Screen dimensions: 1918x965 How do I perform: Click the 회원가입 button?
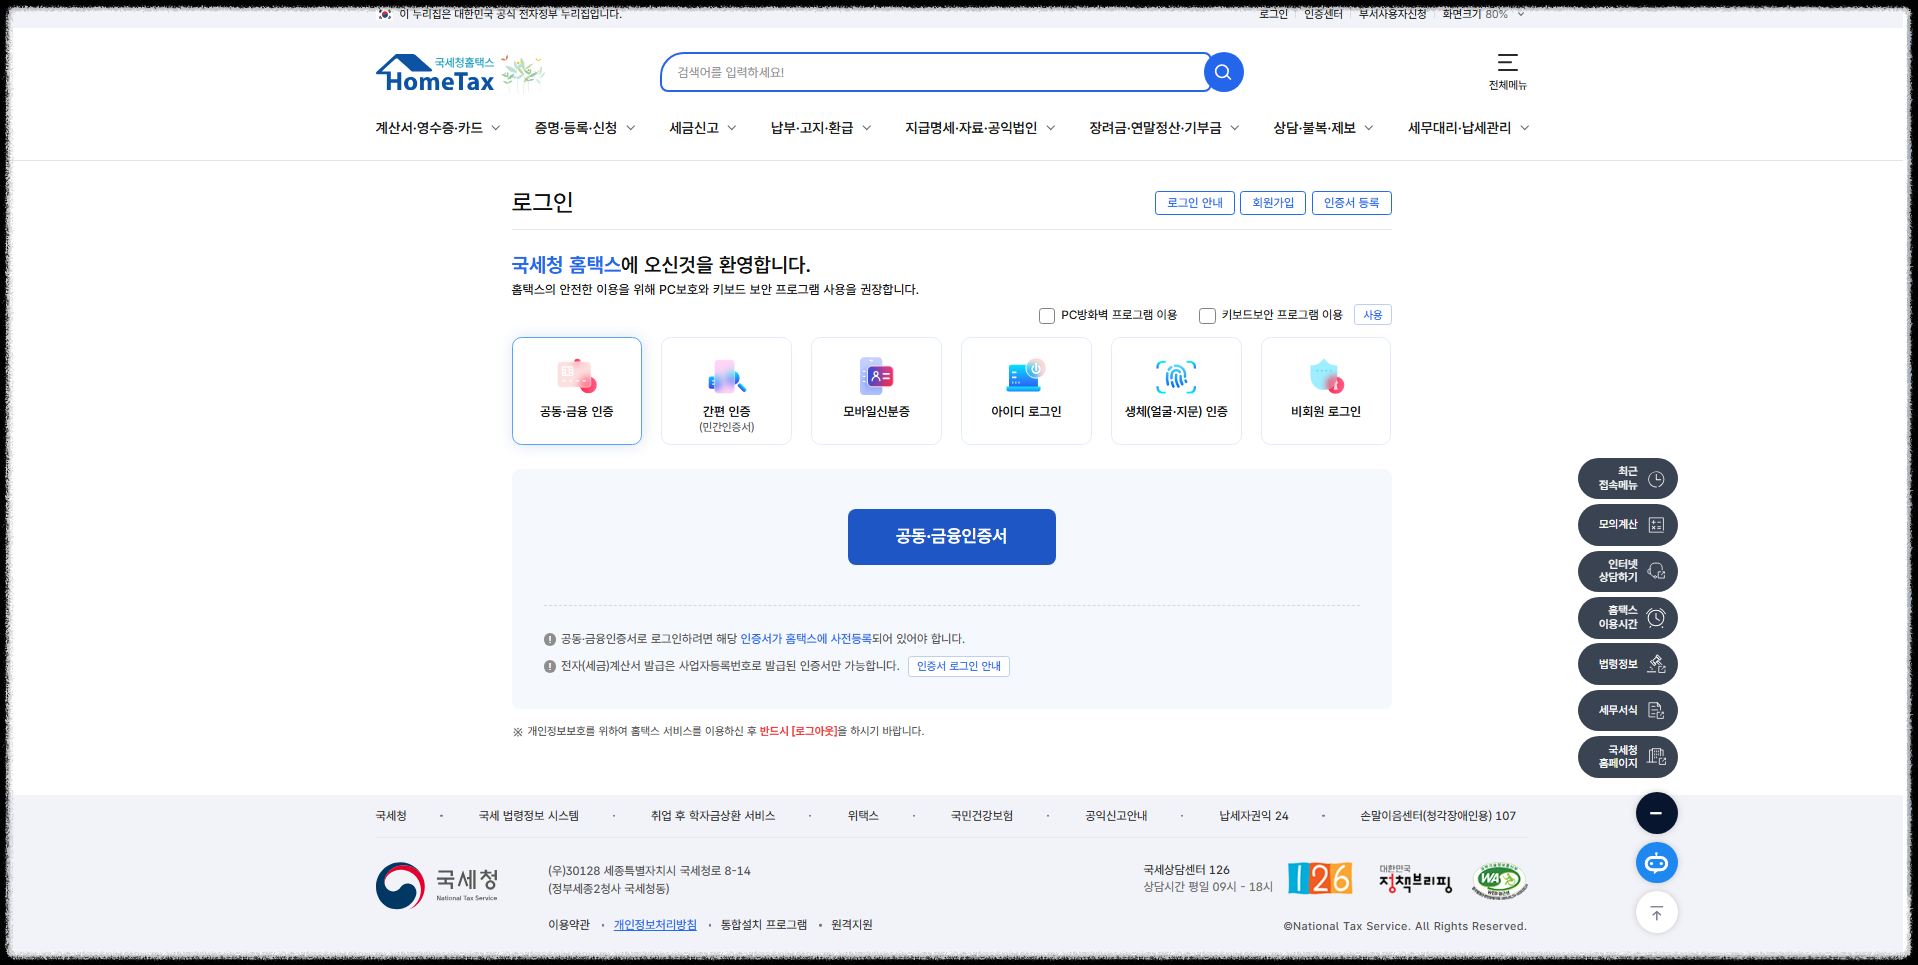[x=1273, y=203]
